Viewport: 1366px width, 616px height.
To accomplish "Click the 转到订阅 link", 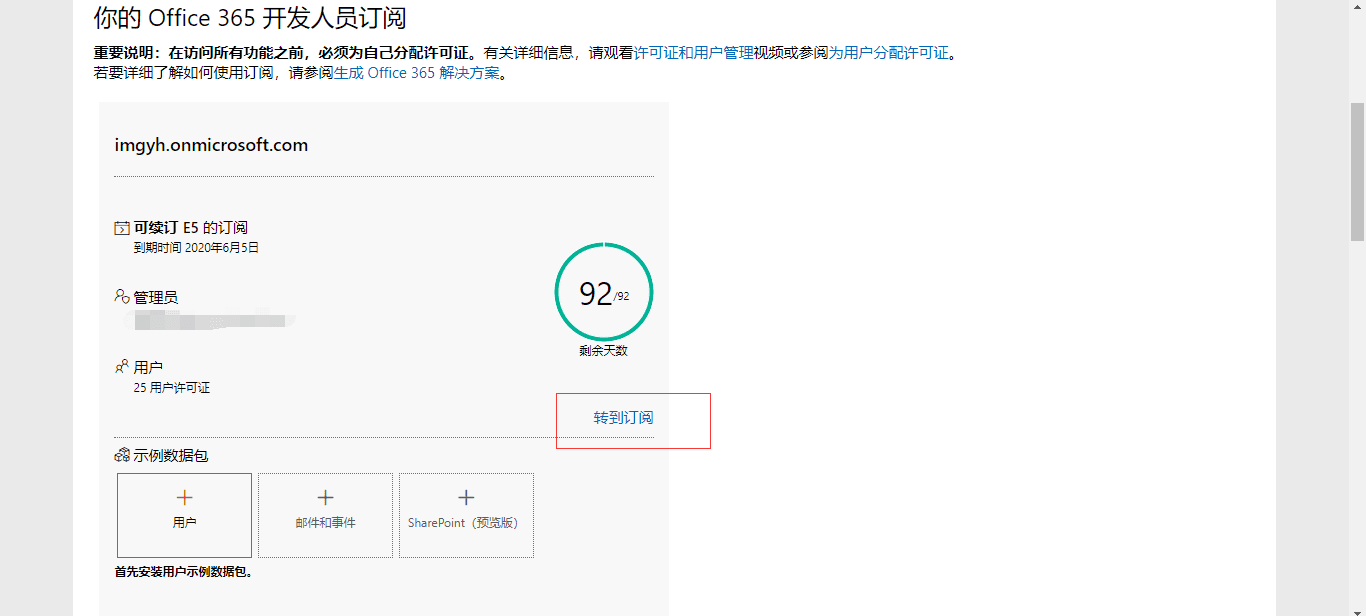I will (623, 418).
